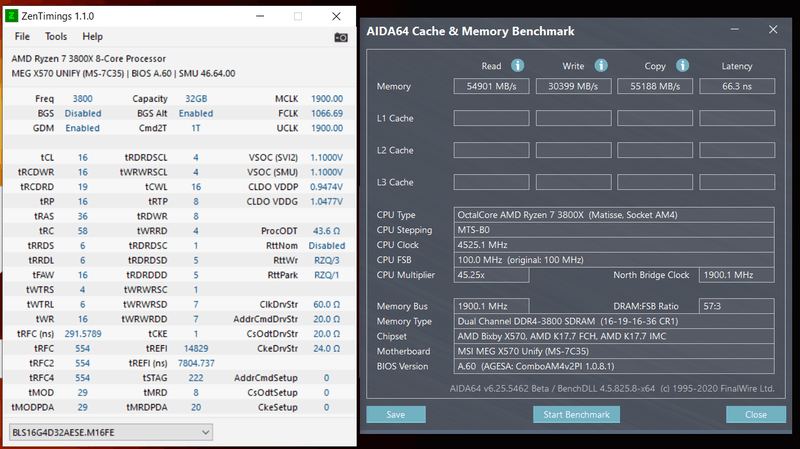
Task: Click the RttWr value RZQ/3
Action: pos(327,260)
